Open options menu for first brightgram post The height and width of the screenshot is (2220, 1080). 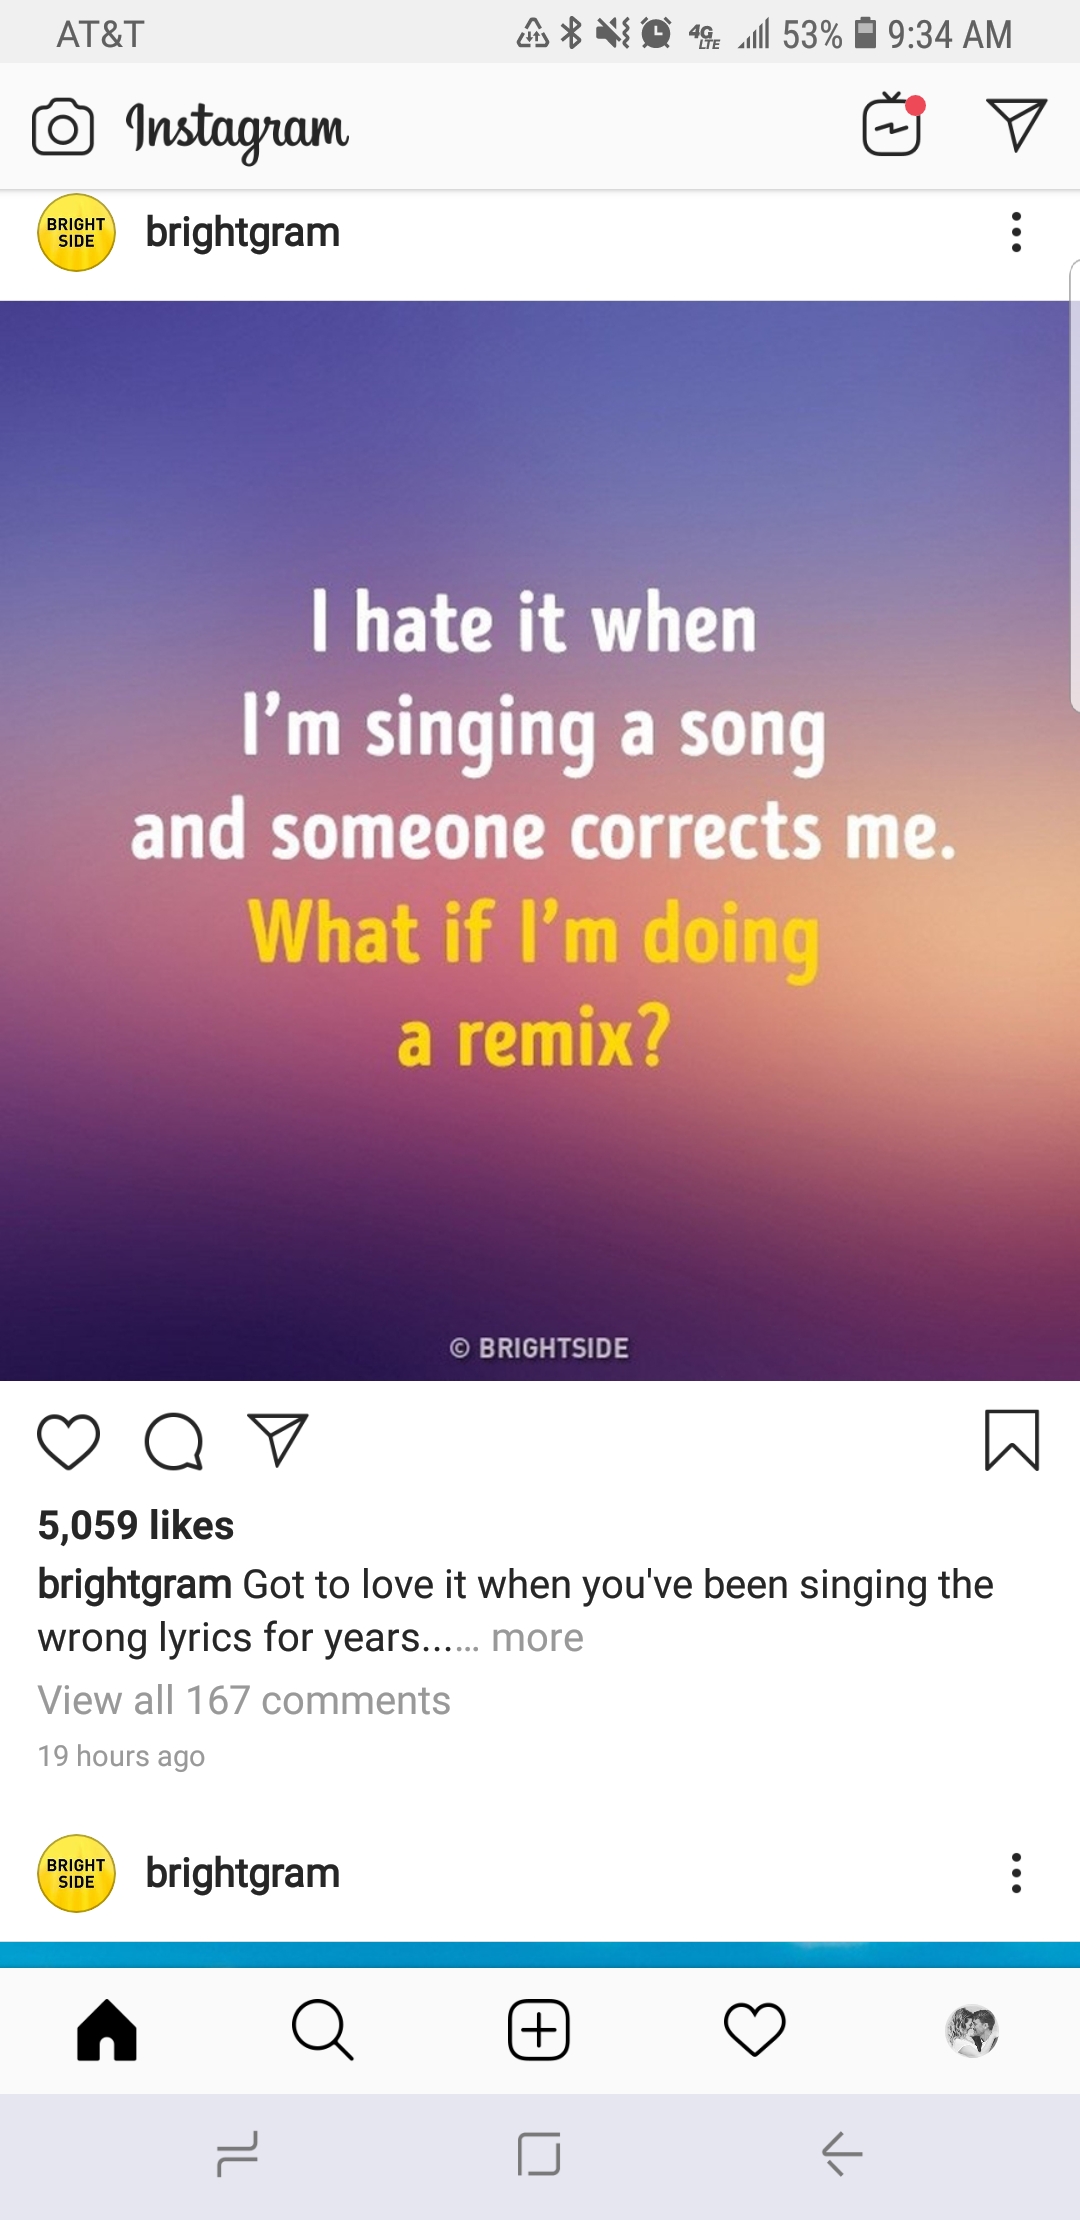tap(1016, 233)
